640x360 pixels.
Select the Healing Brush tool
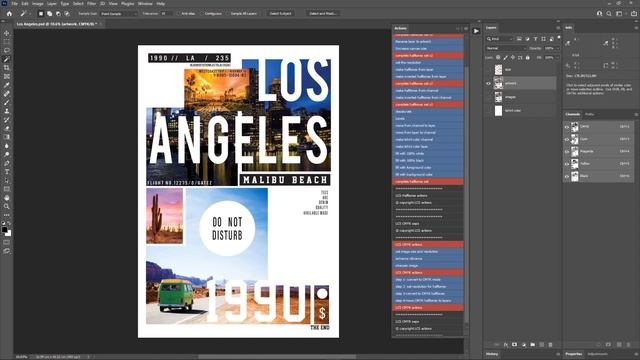(x=7, y=94)
